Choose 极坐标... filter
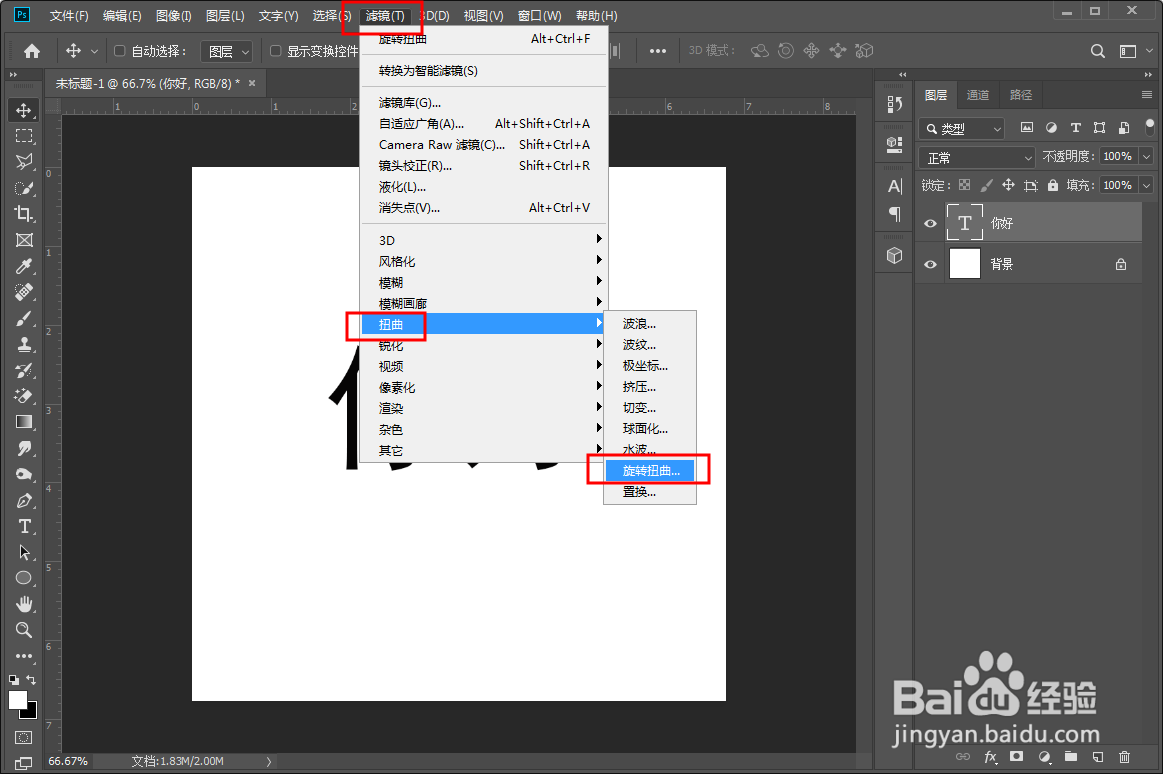The width and height of the screenshot is (1163, 774). tap(650, 366)
